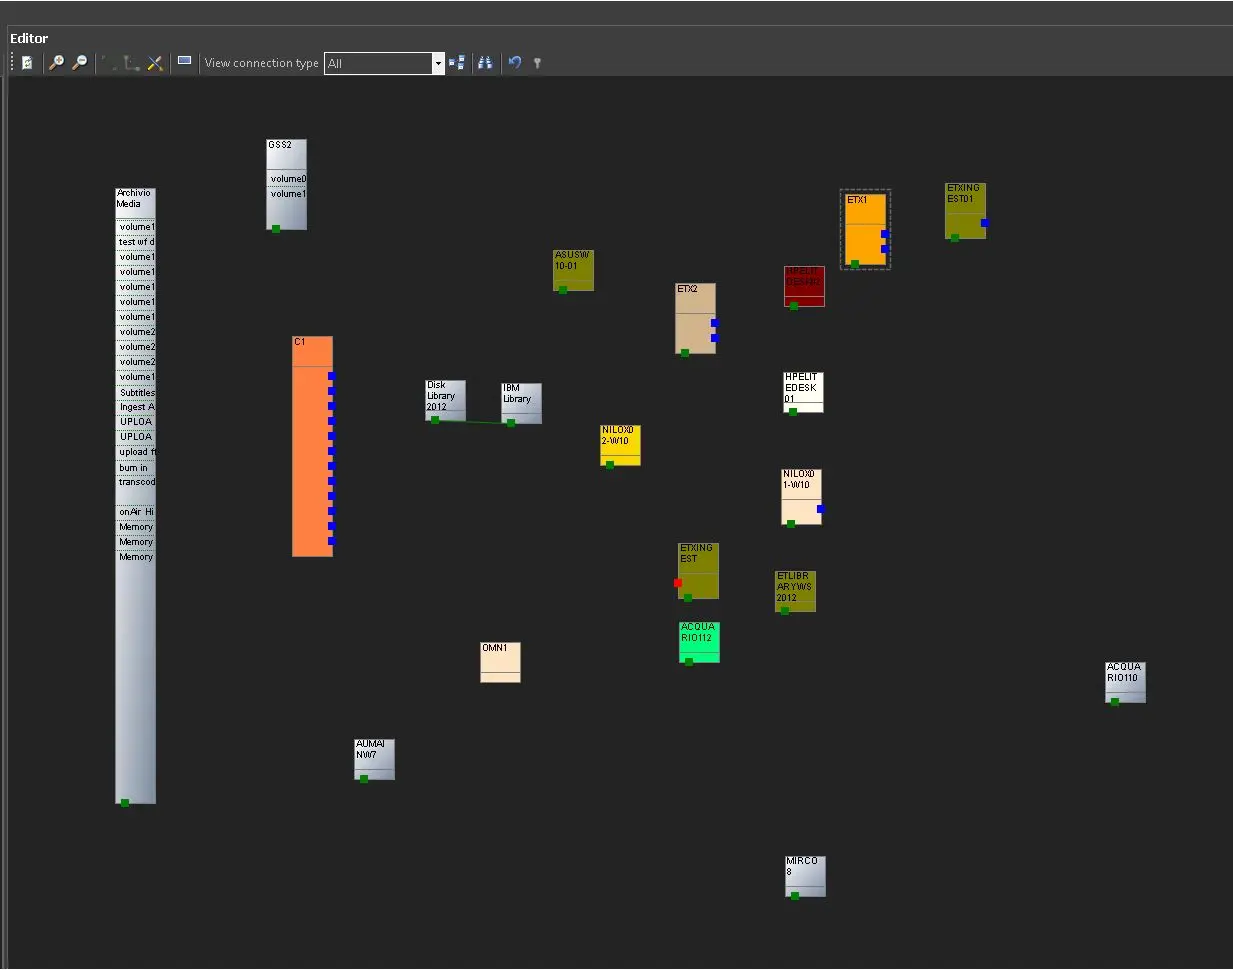Zoom in on the editor diagram
Image resolution: width=1233 pixels, height=970 pixels.
[x=57, y=63]
